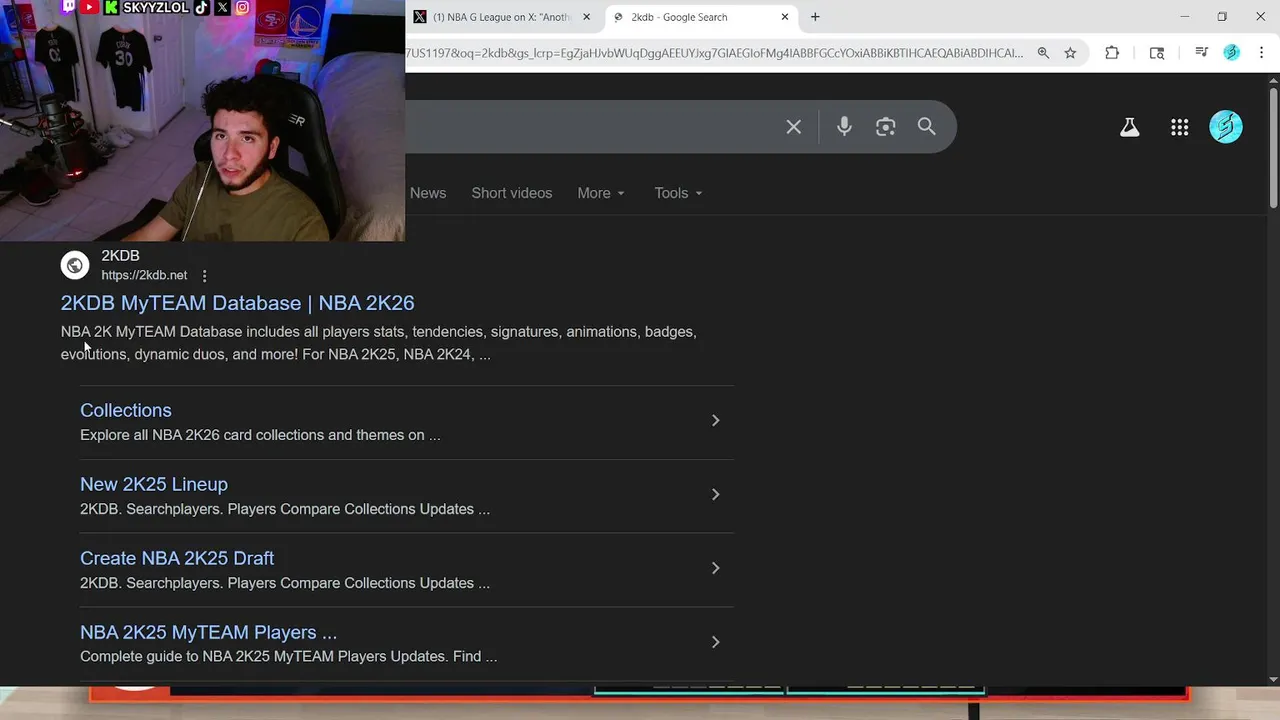Screen dimensions: 1280x720
Task: Open a new browser tab
Action: coord(815,17)
